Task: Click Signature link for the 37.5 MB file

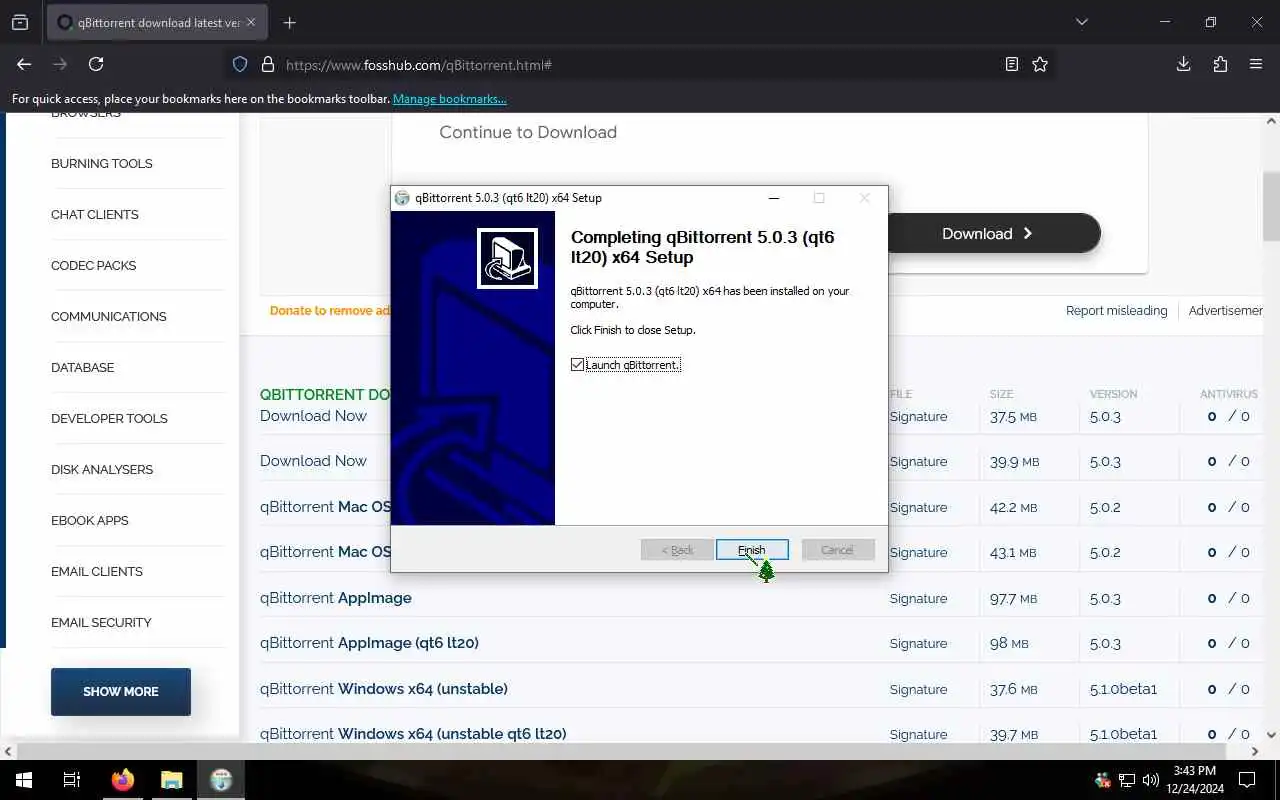Action: click(x=918, y=416)
